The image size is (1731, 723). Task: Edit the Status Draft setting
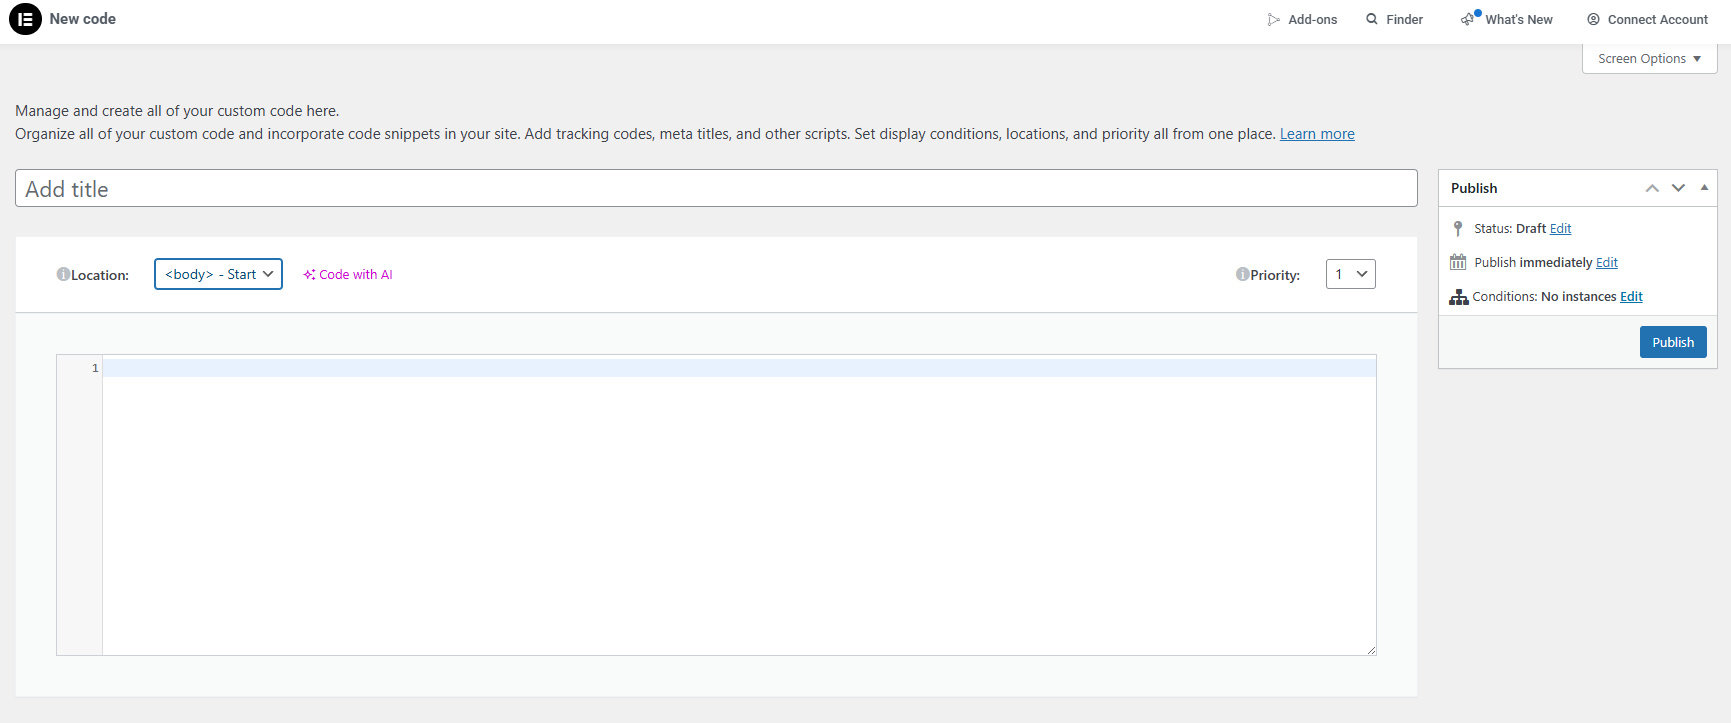tap(1560, 229)
